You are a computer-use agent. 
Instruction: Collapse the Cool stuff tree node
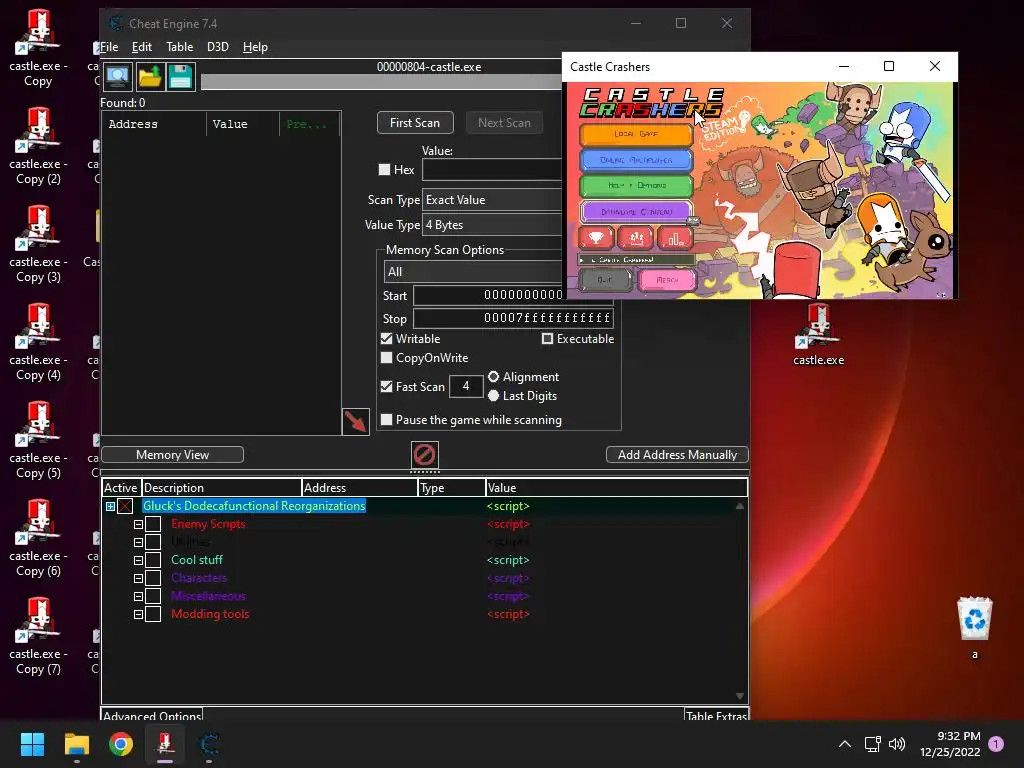[x=138, y=560]
